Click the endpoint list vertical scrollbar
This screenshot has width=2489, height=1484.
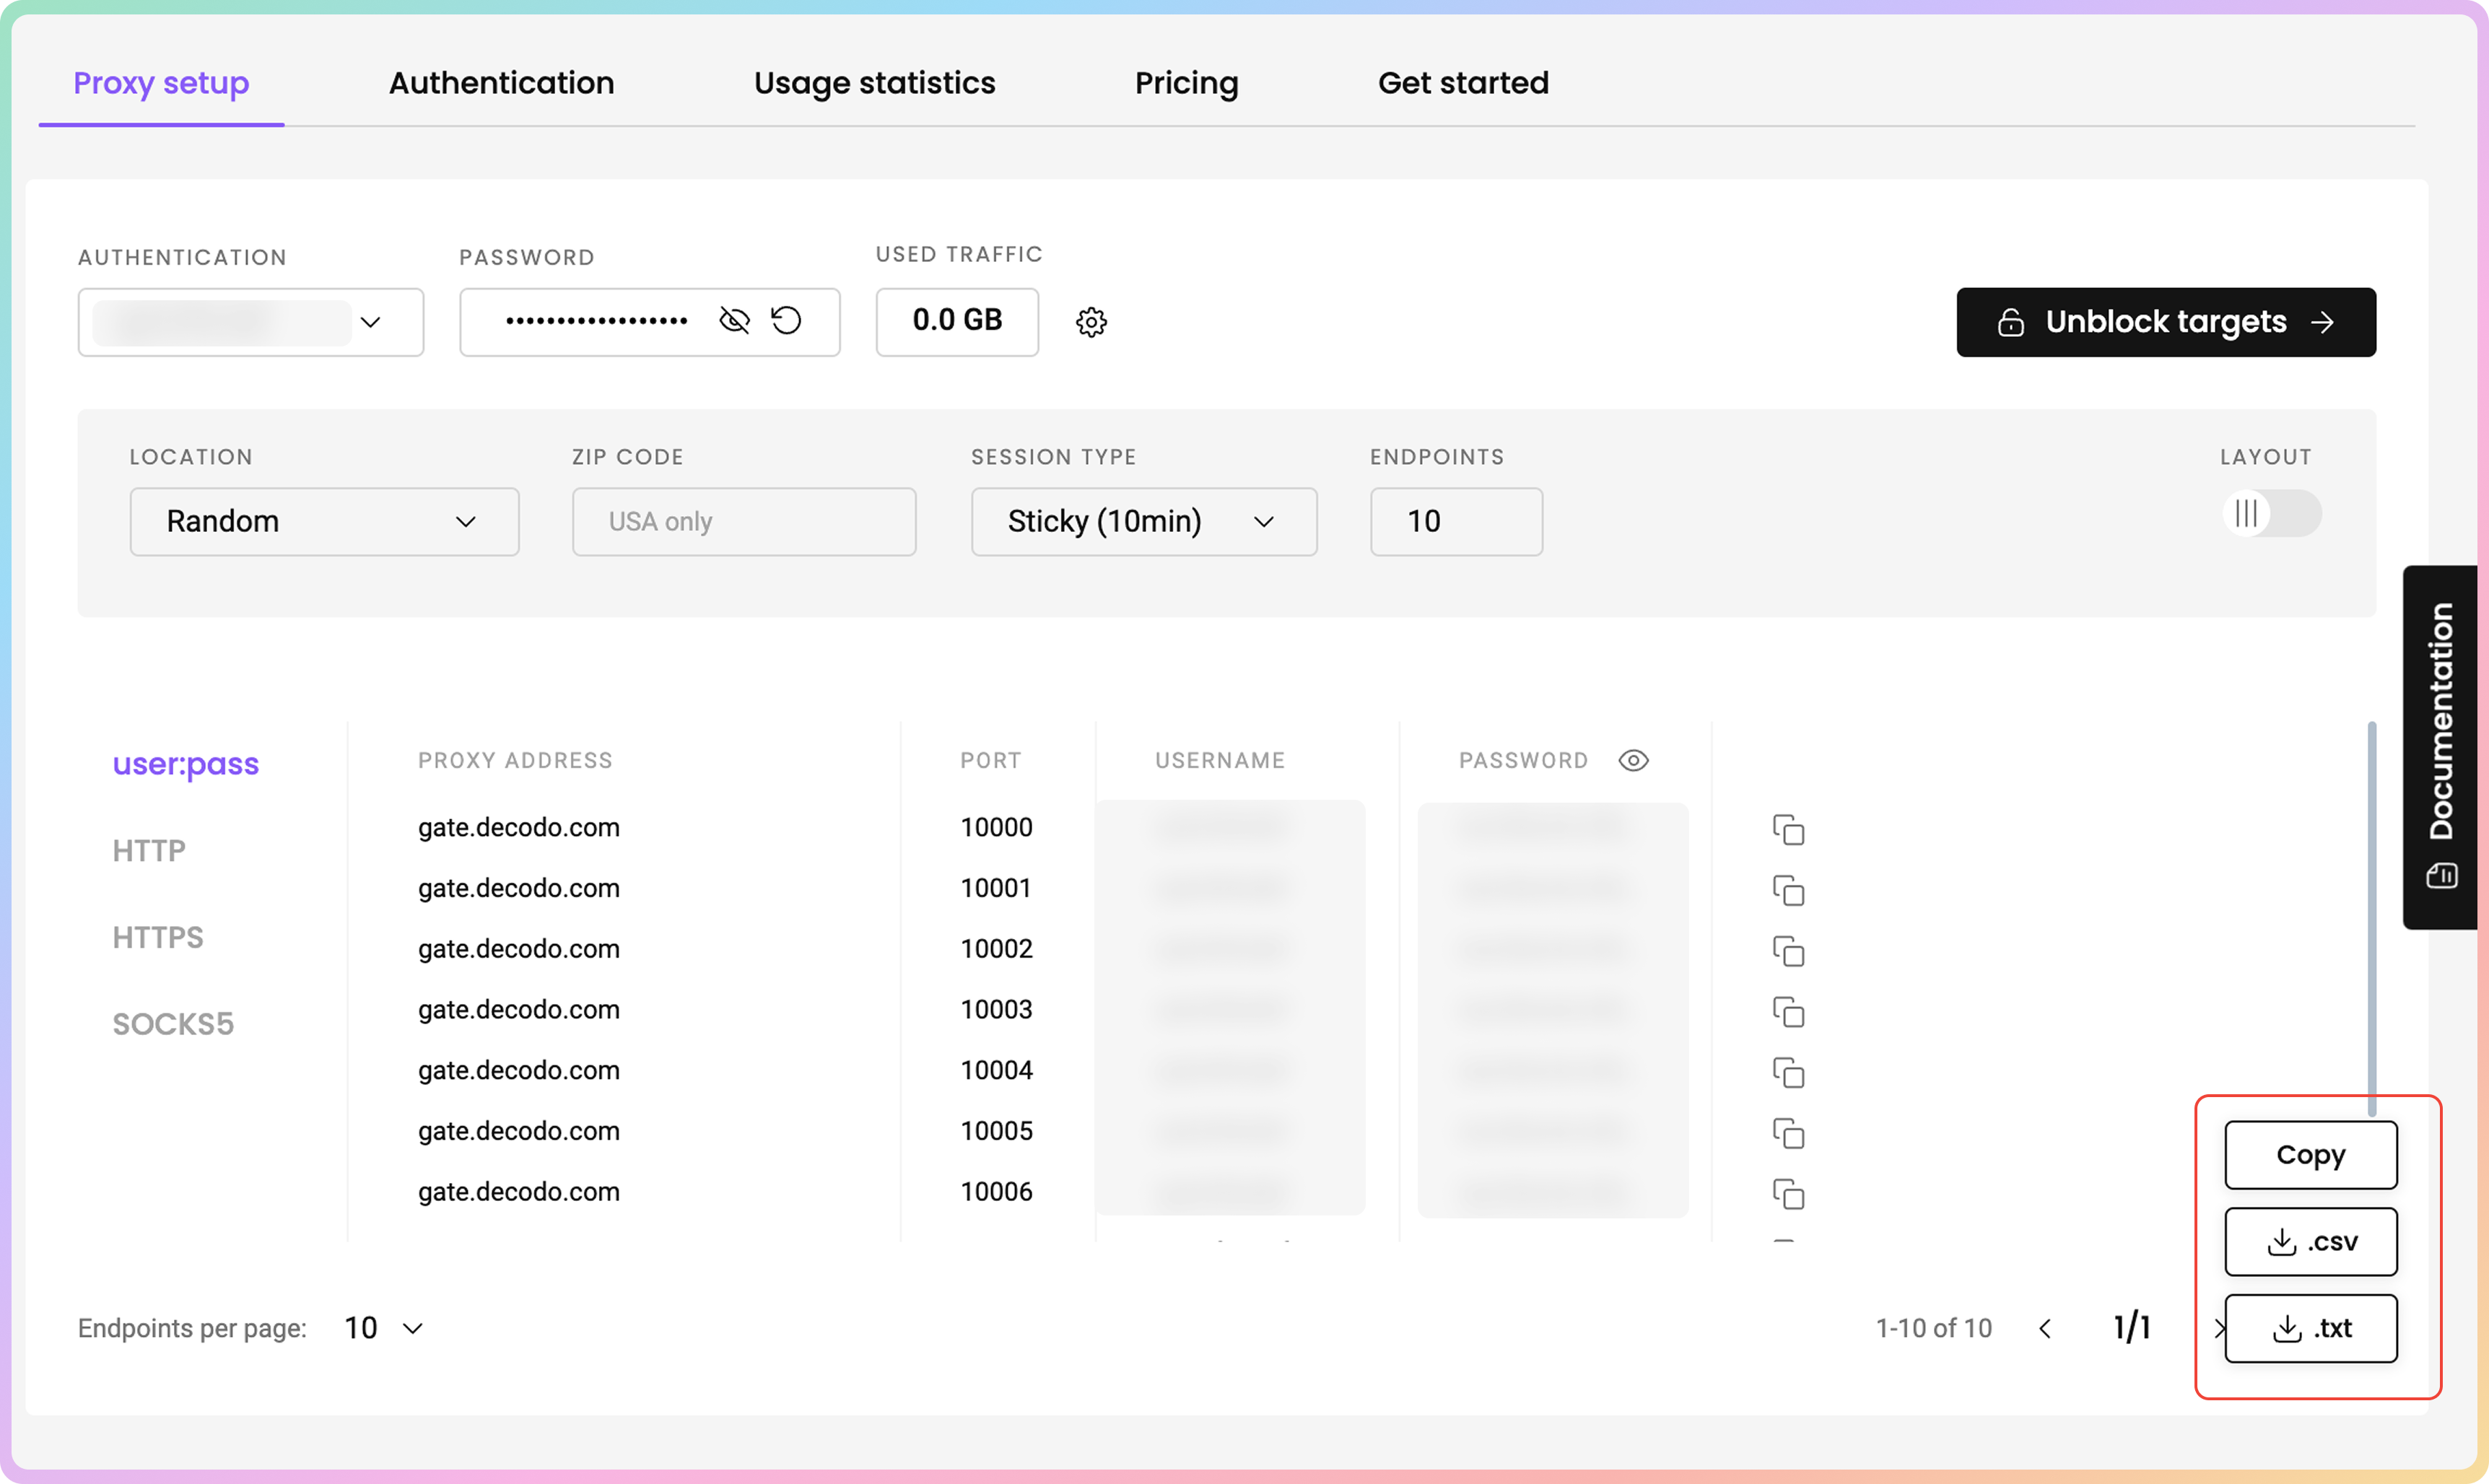click(x=2371, y=917)
